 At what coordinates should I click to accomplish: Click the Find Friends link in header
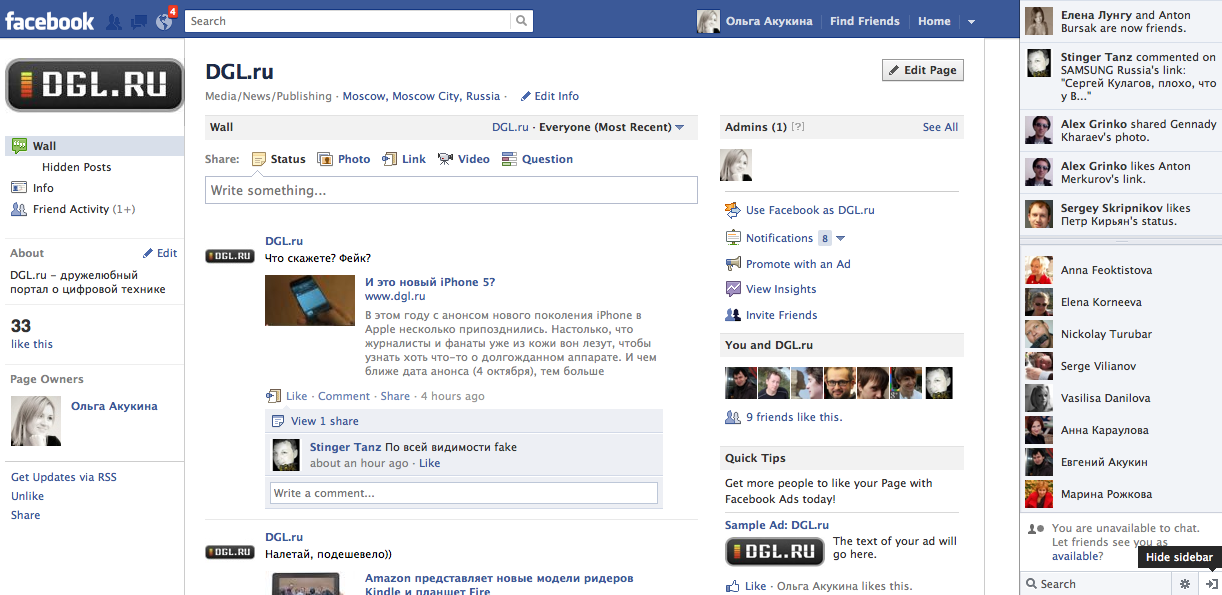pyautogui.click(x=864, y=21)
